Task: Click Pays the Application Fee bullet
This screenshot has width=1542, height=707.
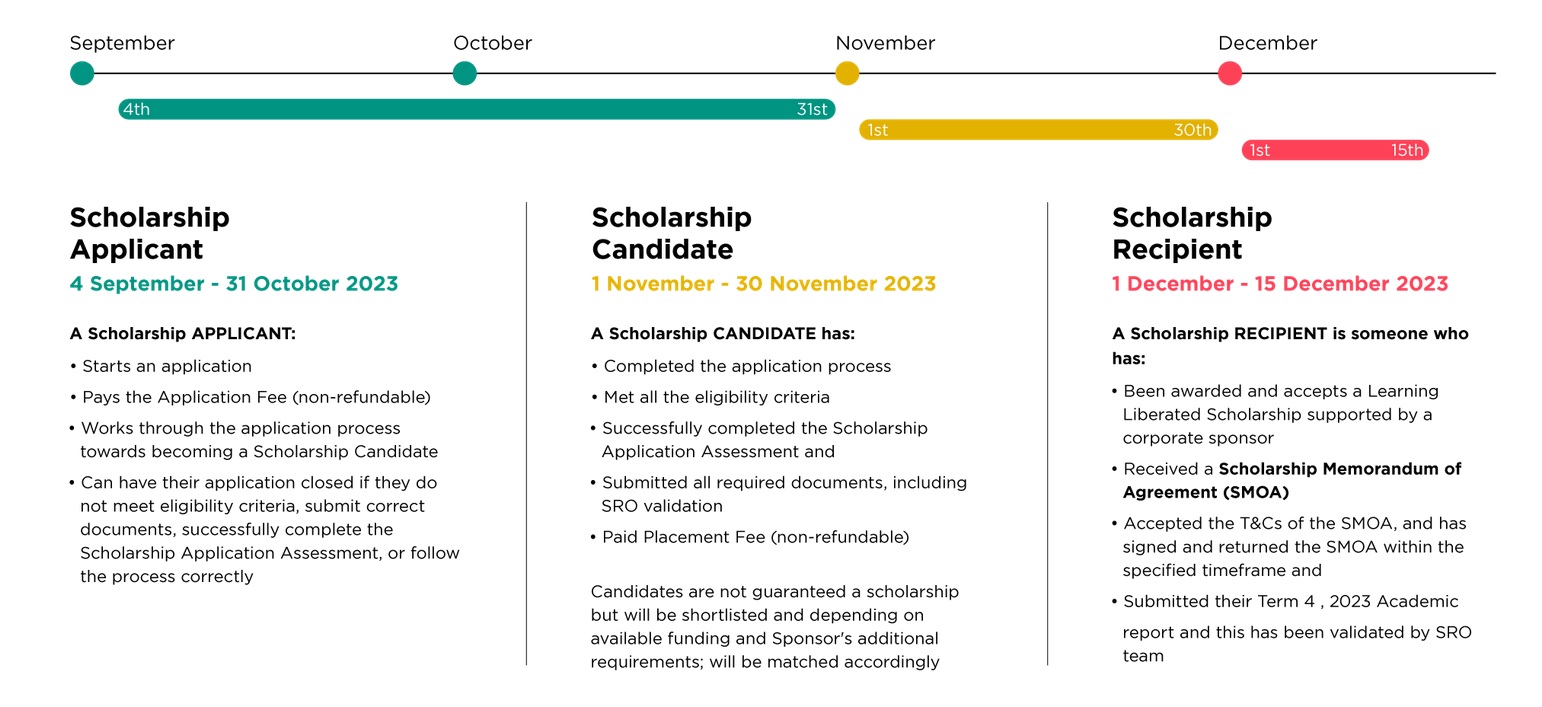Action: click(x=256, y=397)
